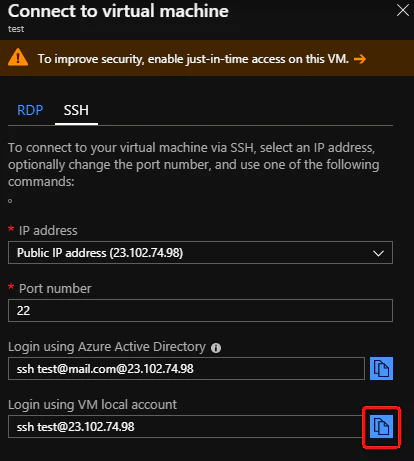Select the SSH tab
This screenshot has height=461, width=414.
click(x=76, y=110)
